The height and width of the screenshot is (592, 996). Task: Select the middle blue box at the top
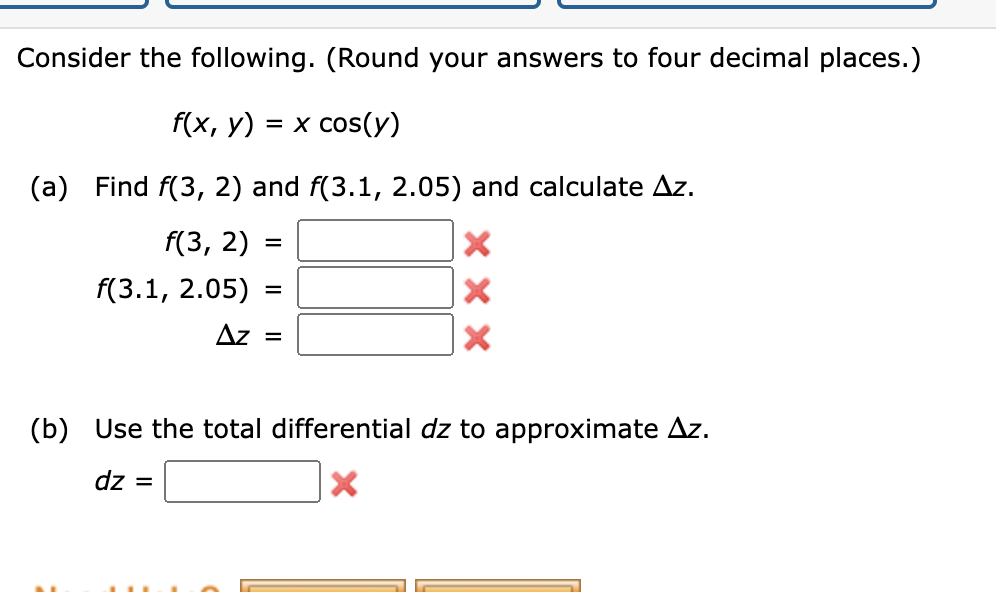click(x=351, y=8)
